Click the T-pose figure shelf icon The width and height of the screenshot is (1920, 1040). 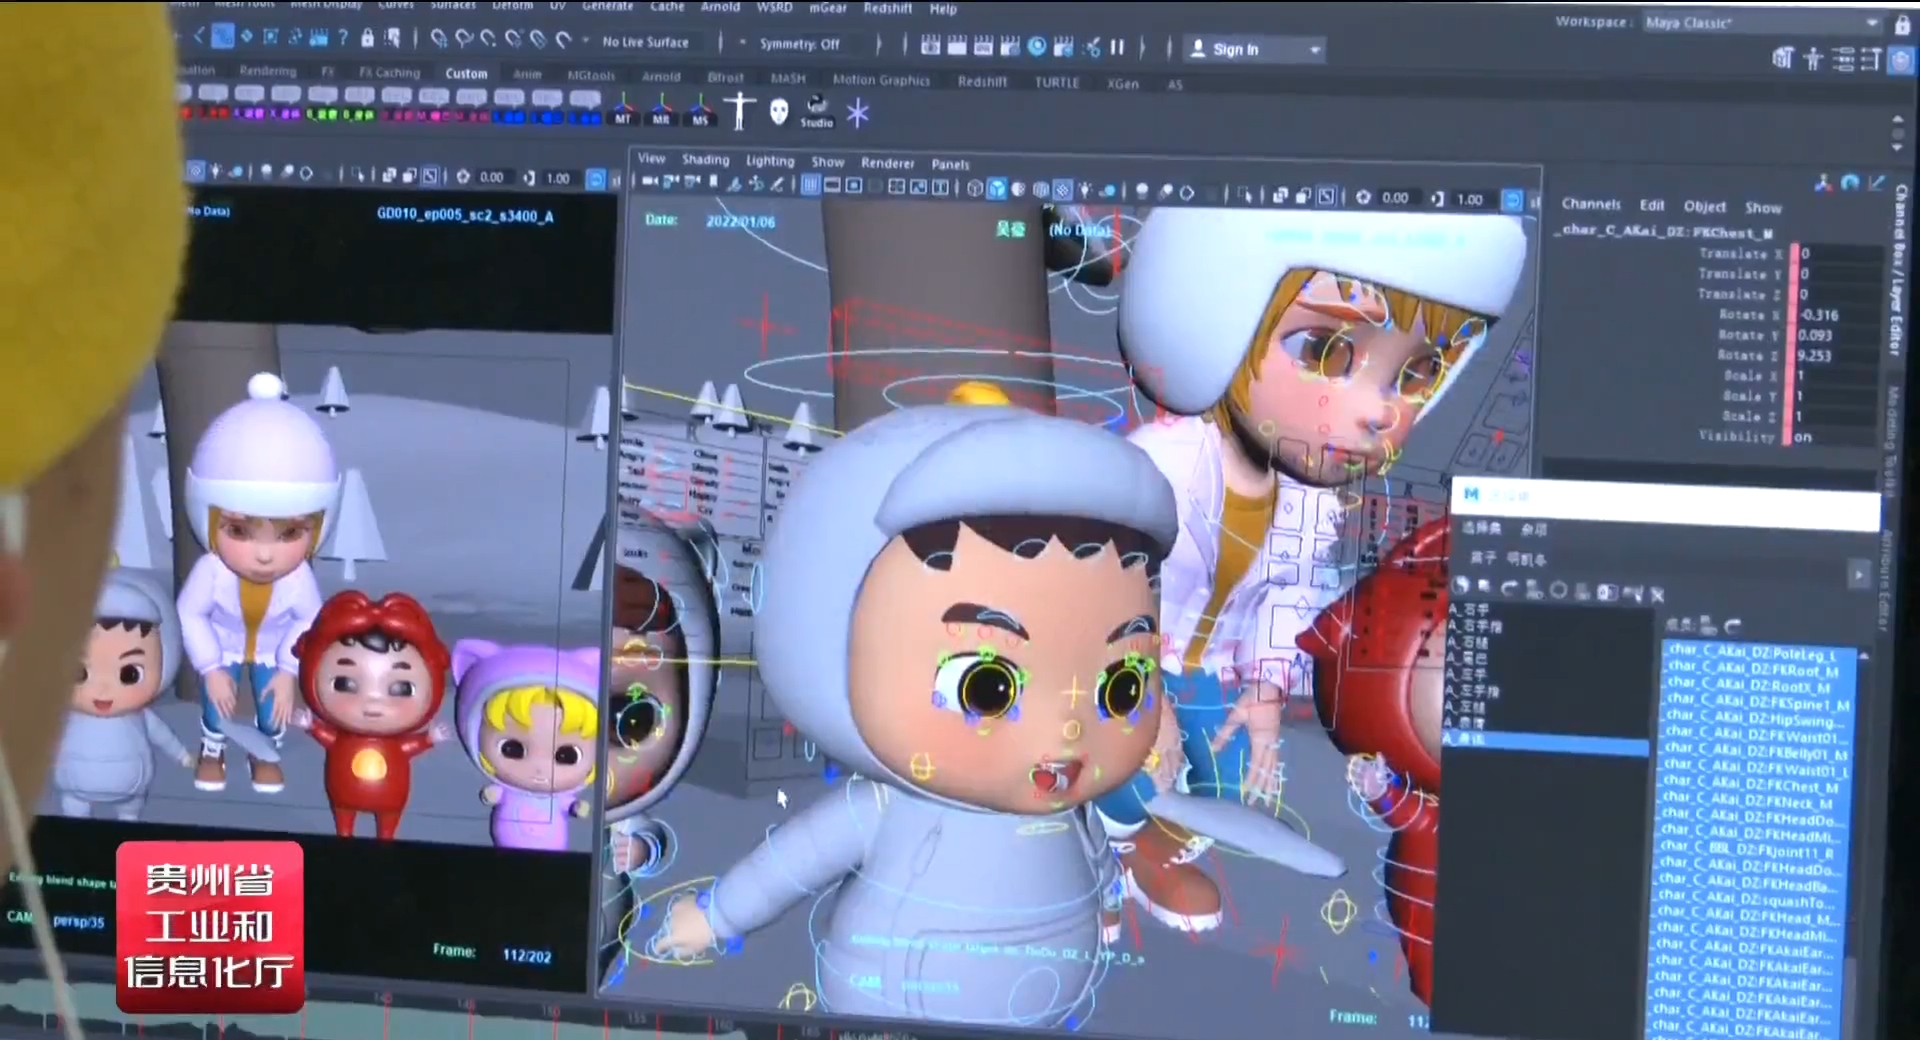(x=739, y=111)
